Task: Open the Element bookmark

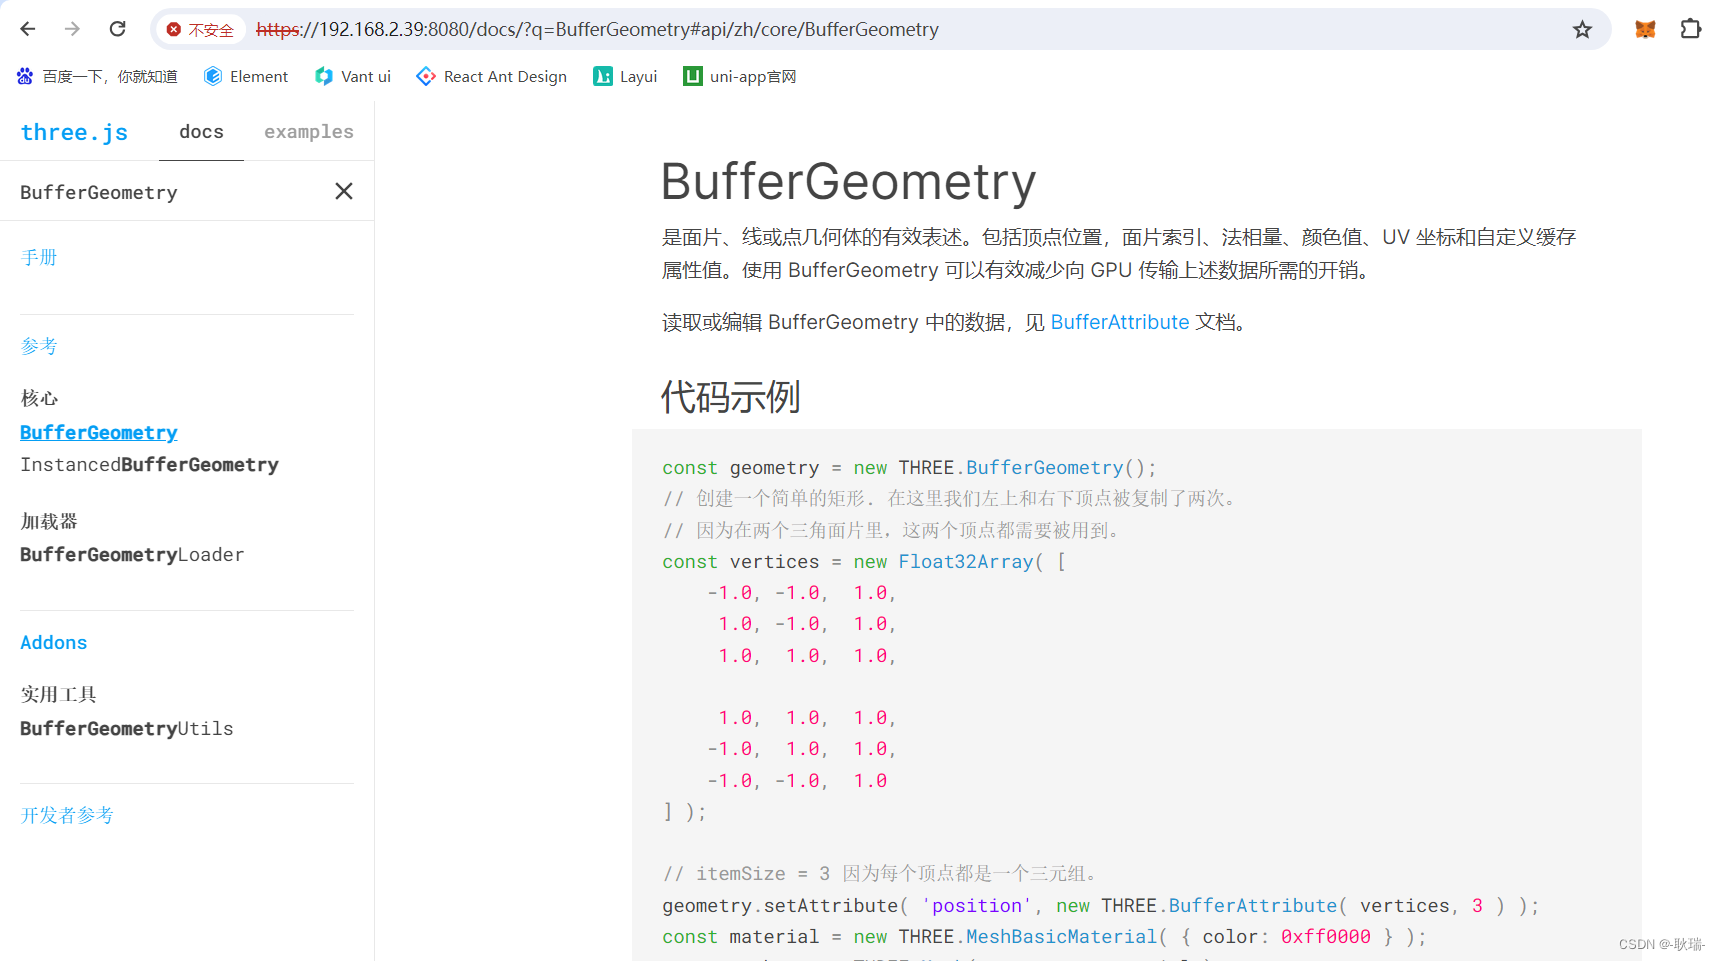Action: point(245,76)
